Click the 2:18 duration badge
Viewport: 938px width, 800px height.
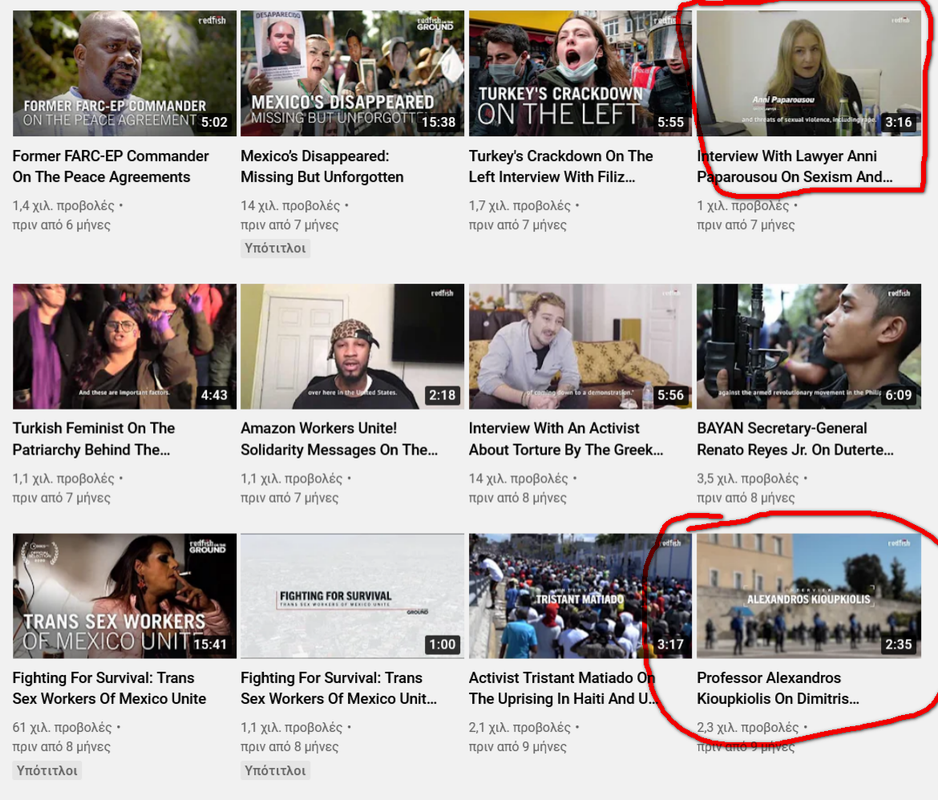(442, 395)
